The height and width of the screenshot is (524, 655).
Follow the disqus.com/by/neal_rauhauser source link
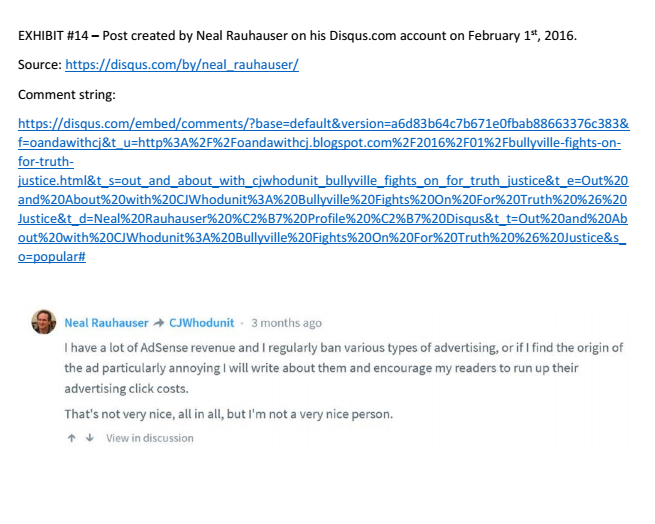coord(182,65)
